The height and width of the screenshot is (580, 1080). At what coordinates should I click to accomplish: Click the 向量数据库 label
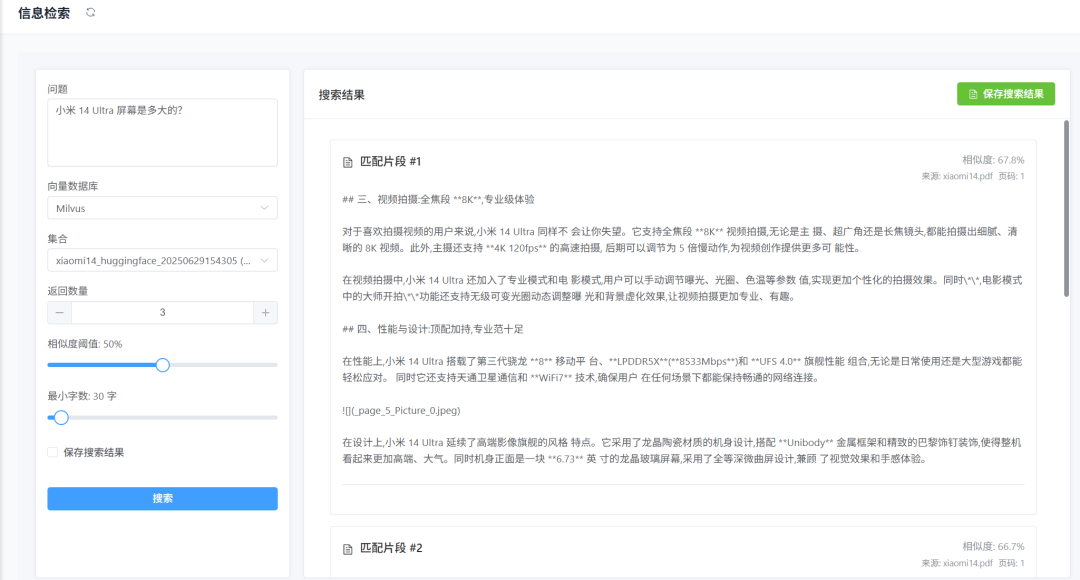point(73,186)
